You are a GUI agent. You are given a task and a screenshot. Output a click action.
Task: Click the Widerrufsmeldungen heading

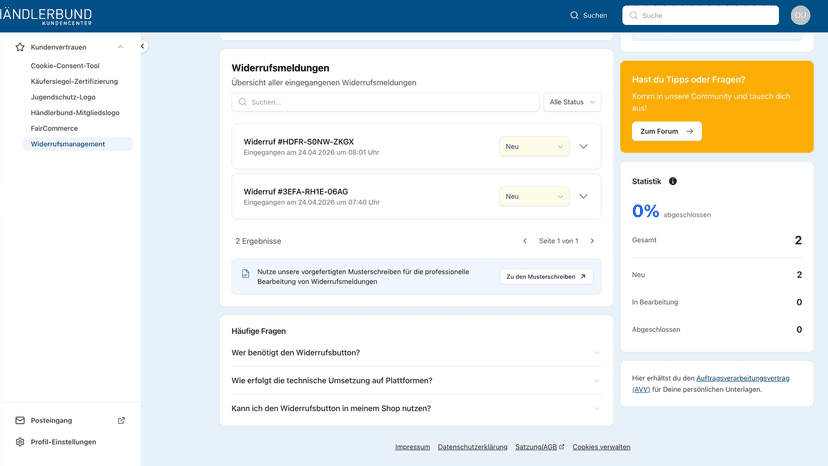tap(280, 68)
